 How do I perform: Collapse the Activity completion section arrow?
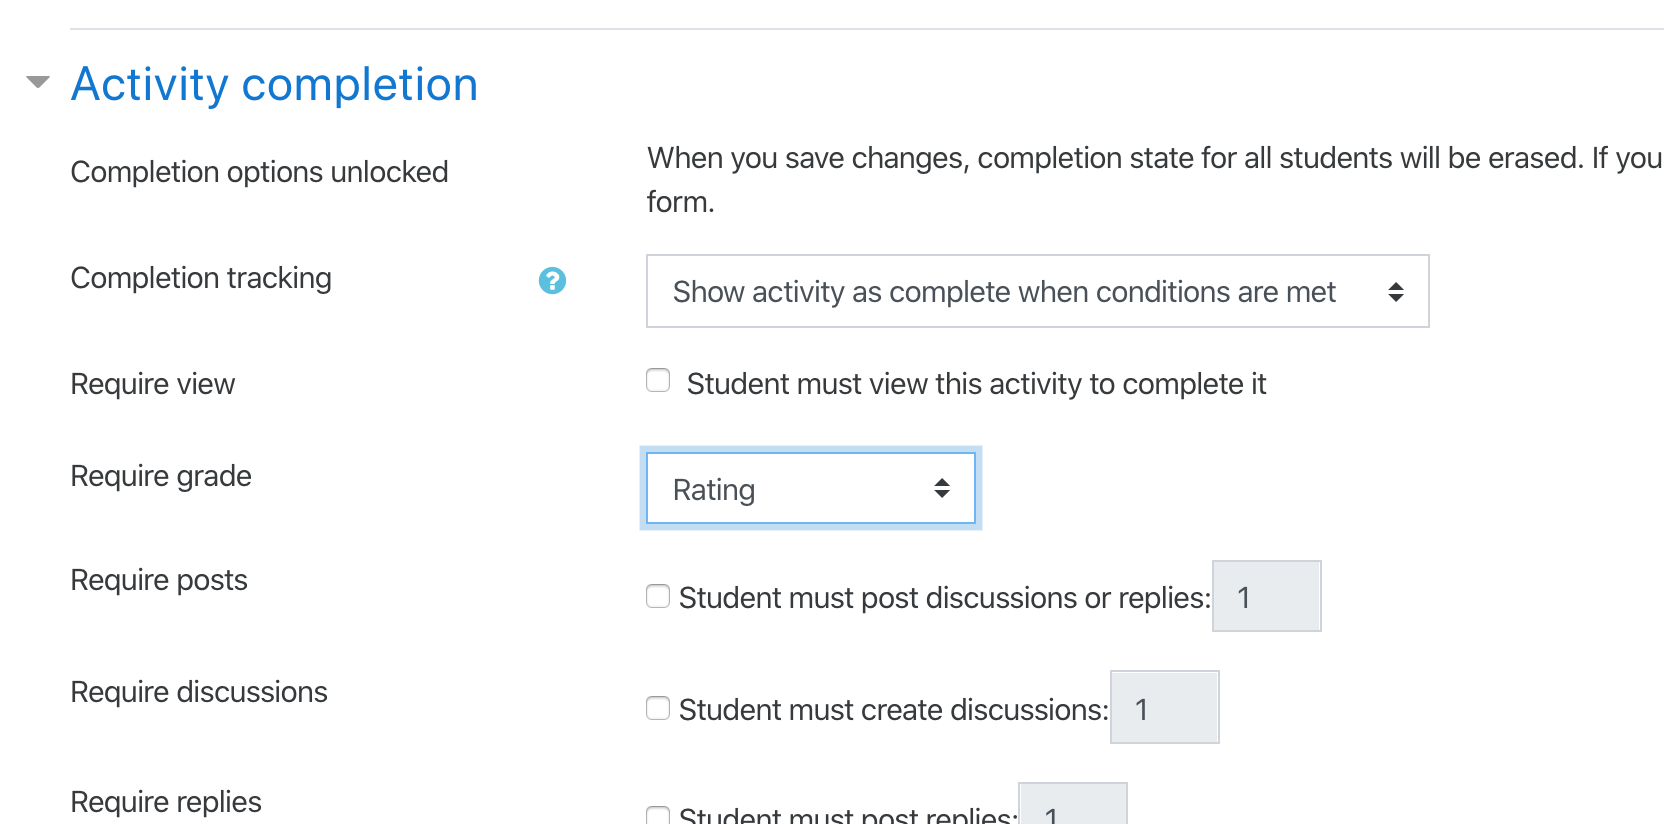(x=38, y=82)
